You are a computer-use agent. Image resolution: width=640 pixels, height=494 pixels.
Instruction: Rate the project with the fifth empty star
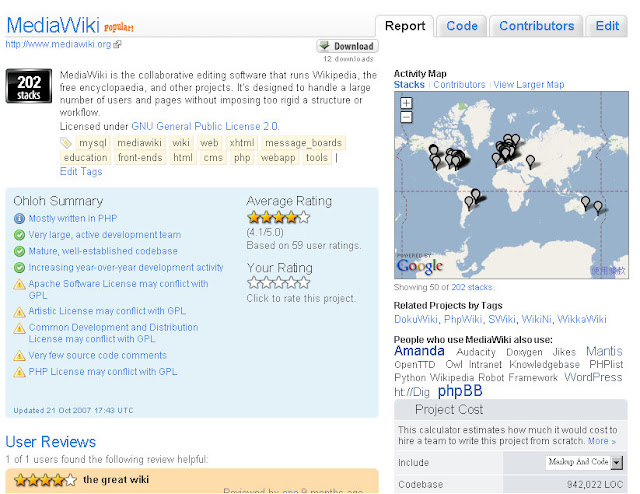(x=304, y=283)
